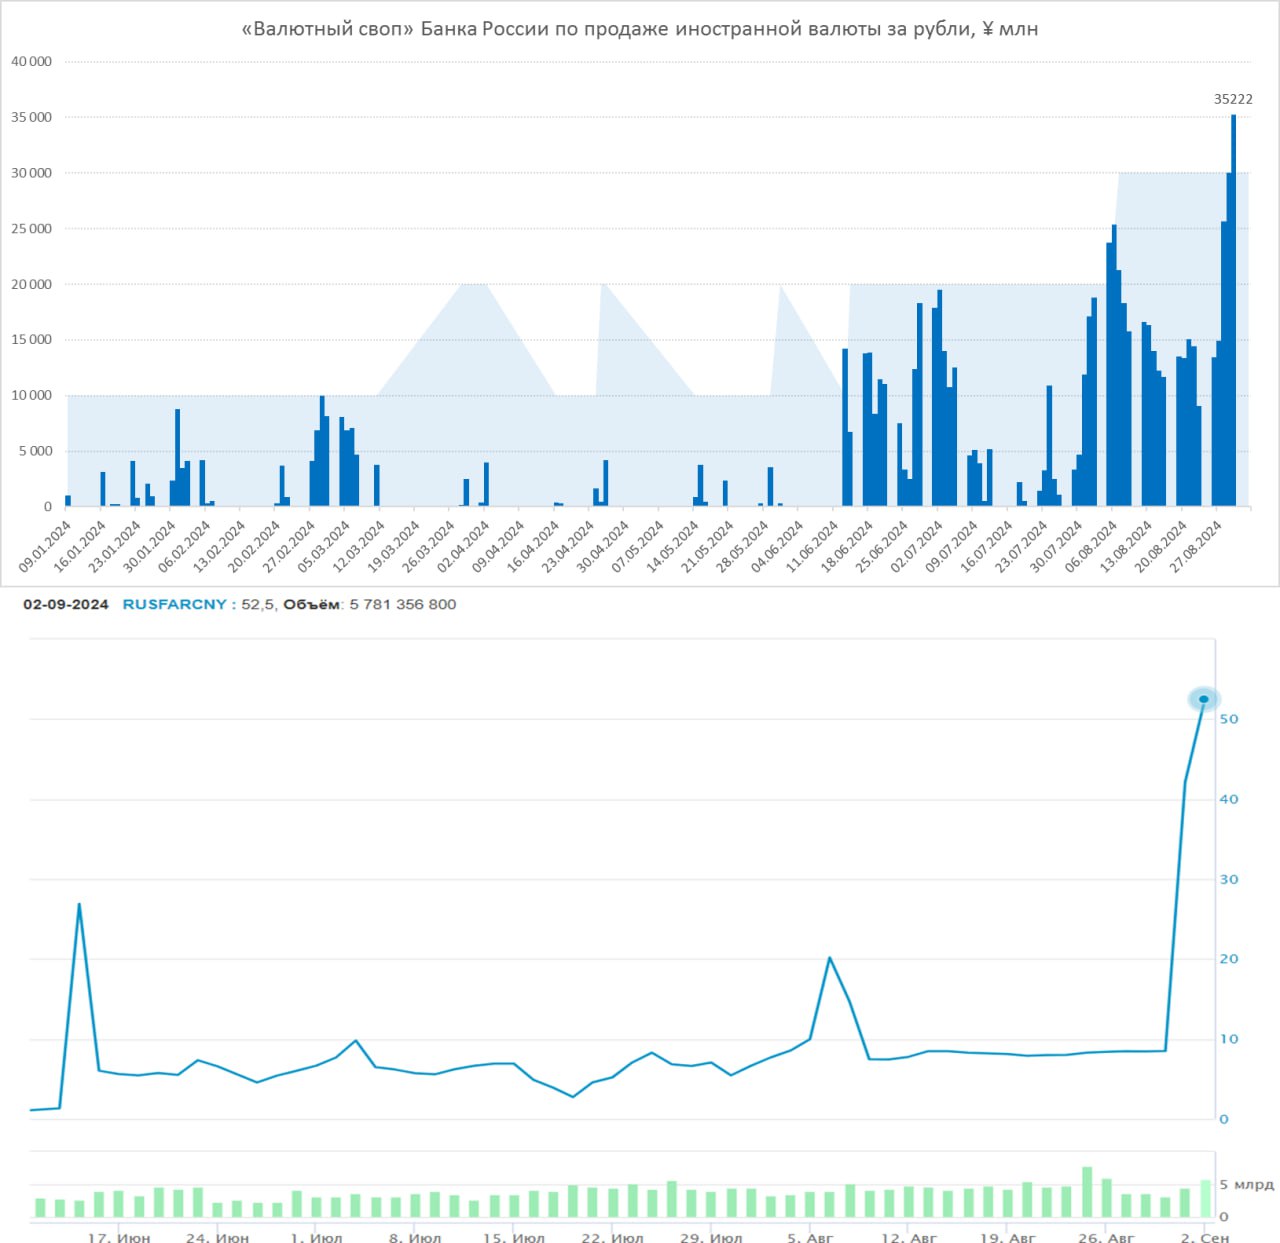Click the '17. Июн' axis label

tap(119, 1237)
